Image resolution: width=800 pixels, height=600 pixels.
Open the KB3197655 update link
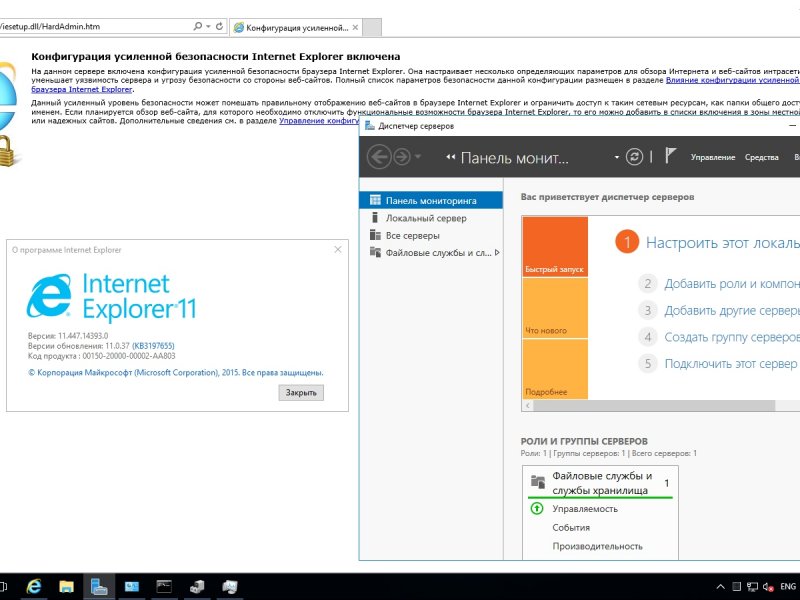pos(153,346)
